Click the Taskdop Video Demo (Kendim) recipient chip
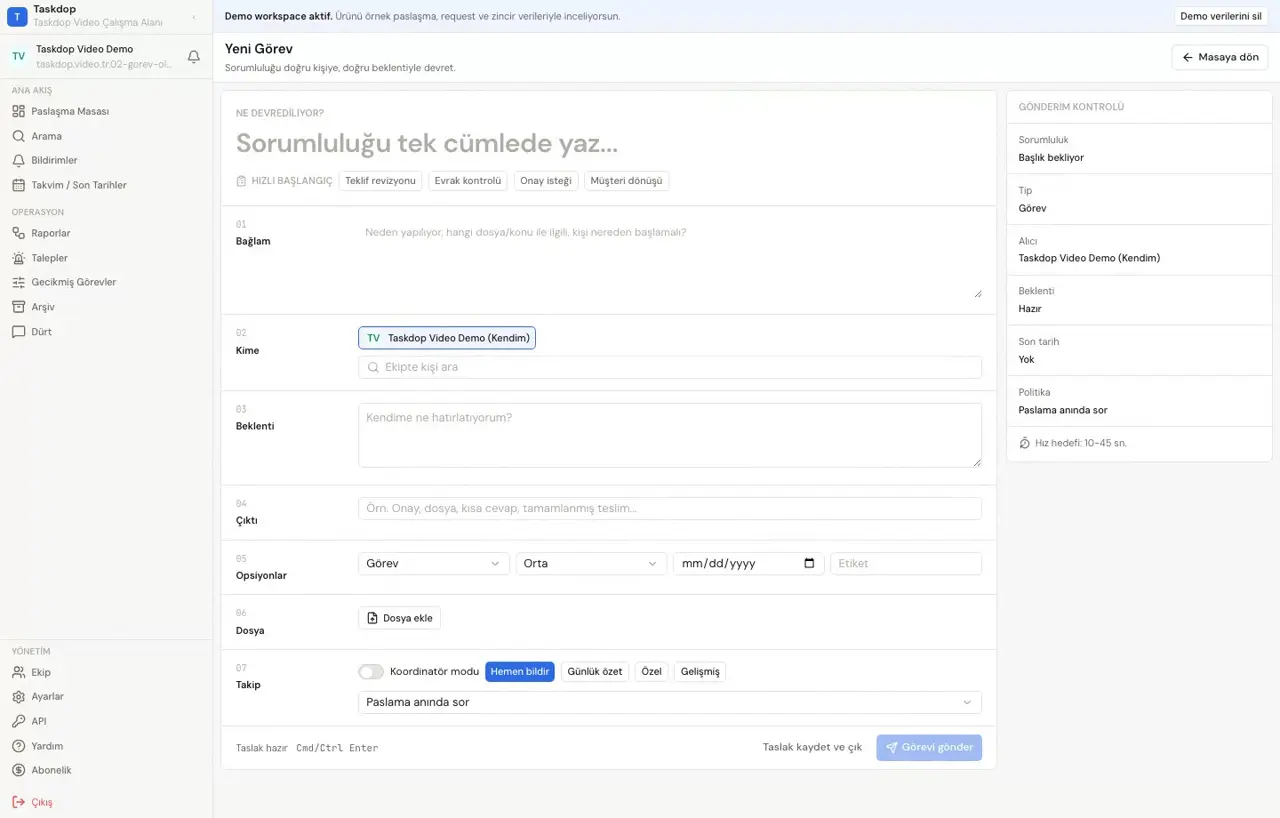Viewport: 1280px width, 818px height. tap(447, 338)
